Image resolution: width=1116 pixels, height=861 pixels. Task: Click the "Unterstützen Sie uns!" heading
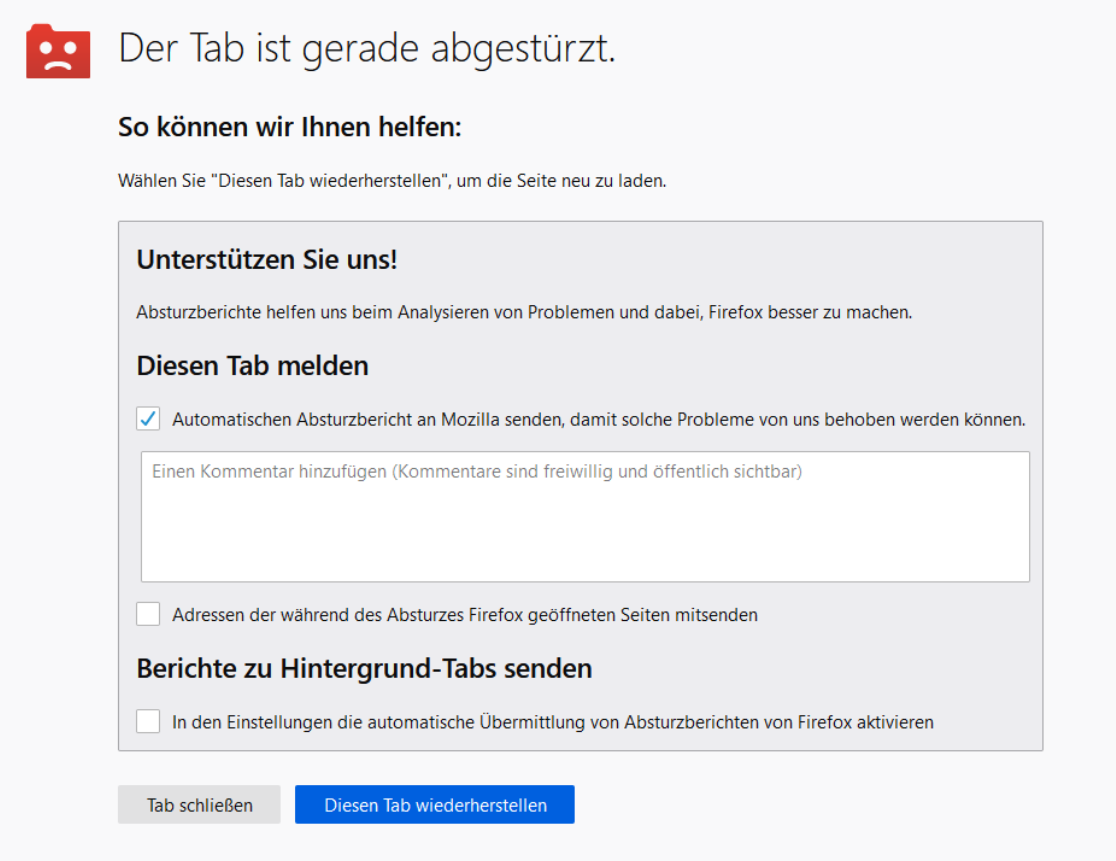(267, 260)
